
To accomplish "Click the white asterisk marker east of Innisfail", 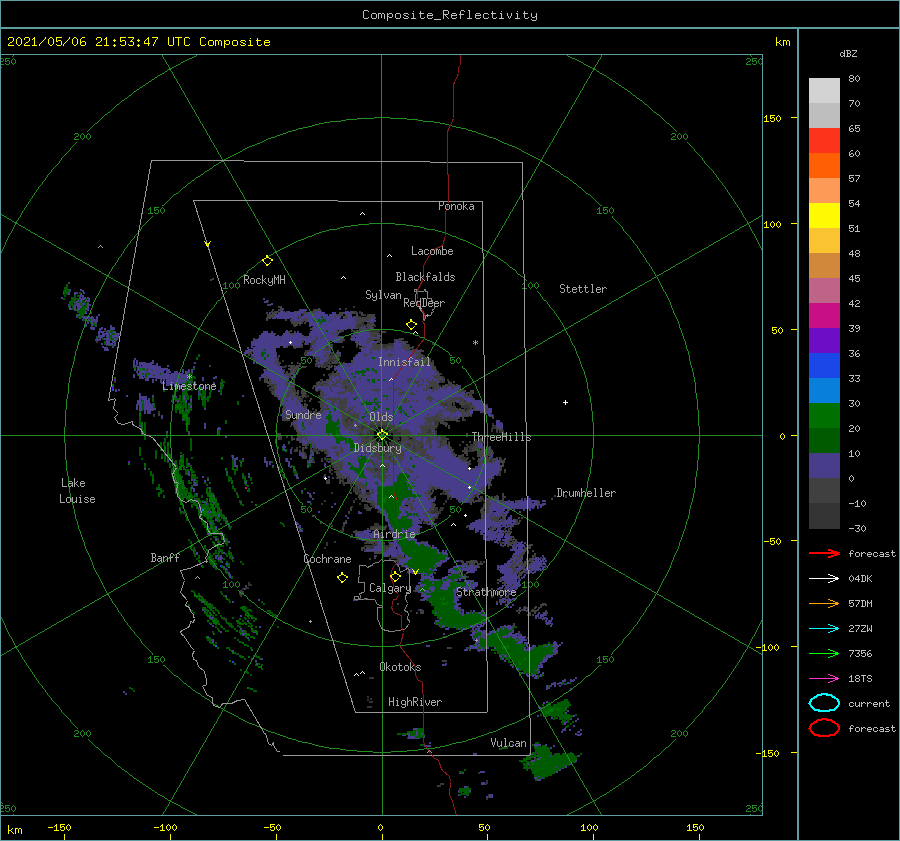I will point(475,343).
